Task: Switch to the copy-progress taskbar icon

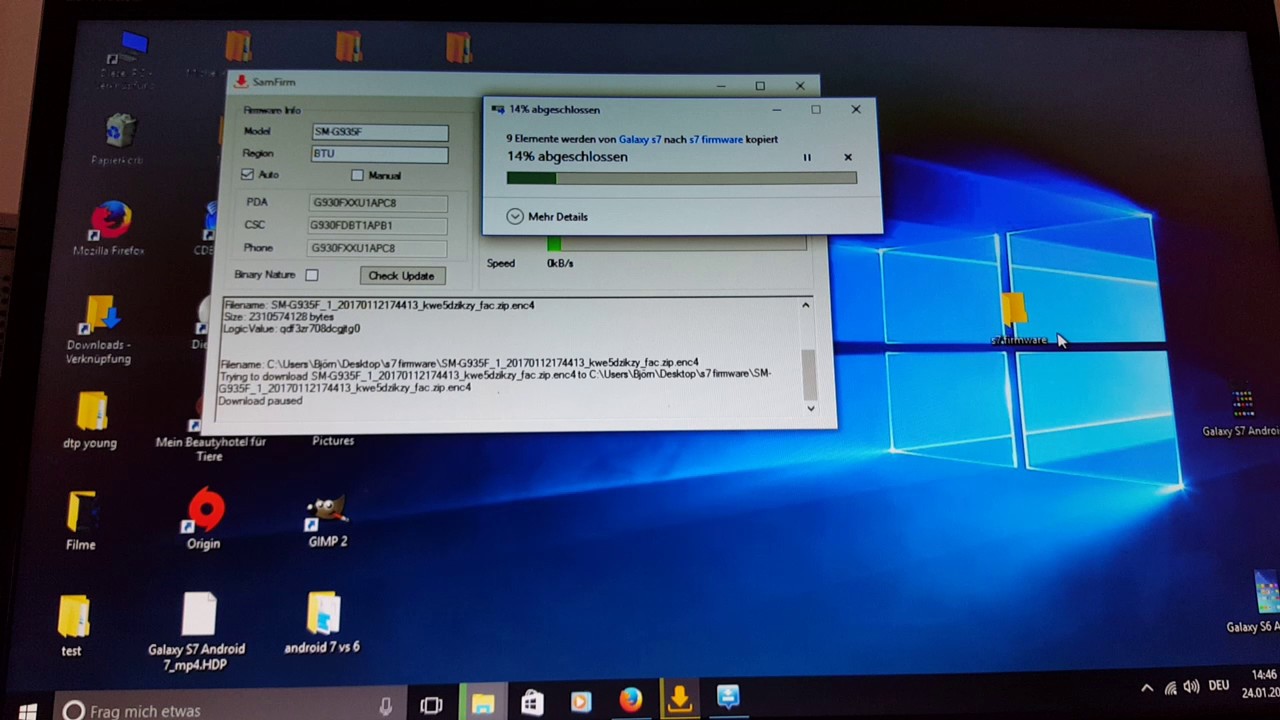Action: point(728,697)
